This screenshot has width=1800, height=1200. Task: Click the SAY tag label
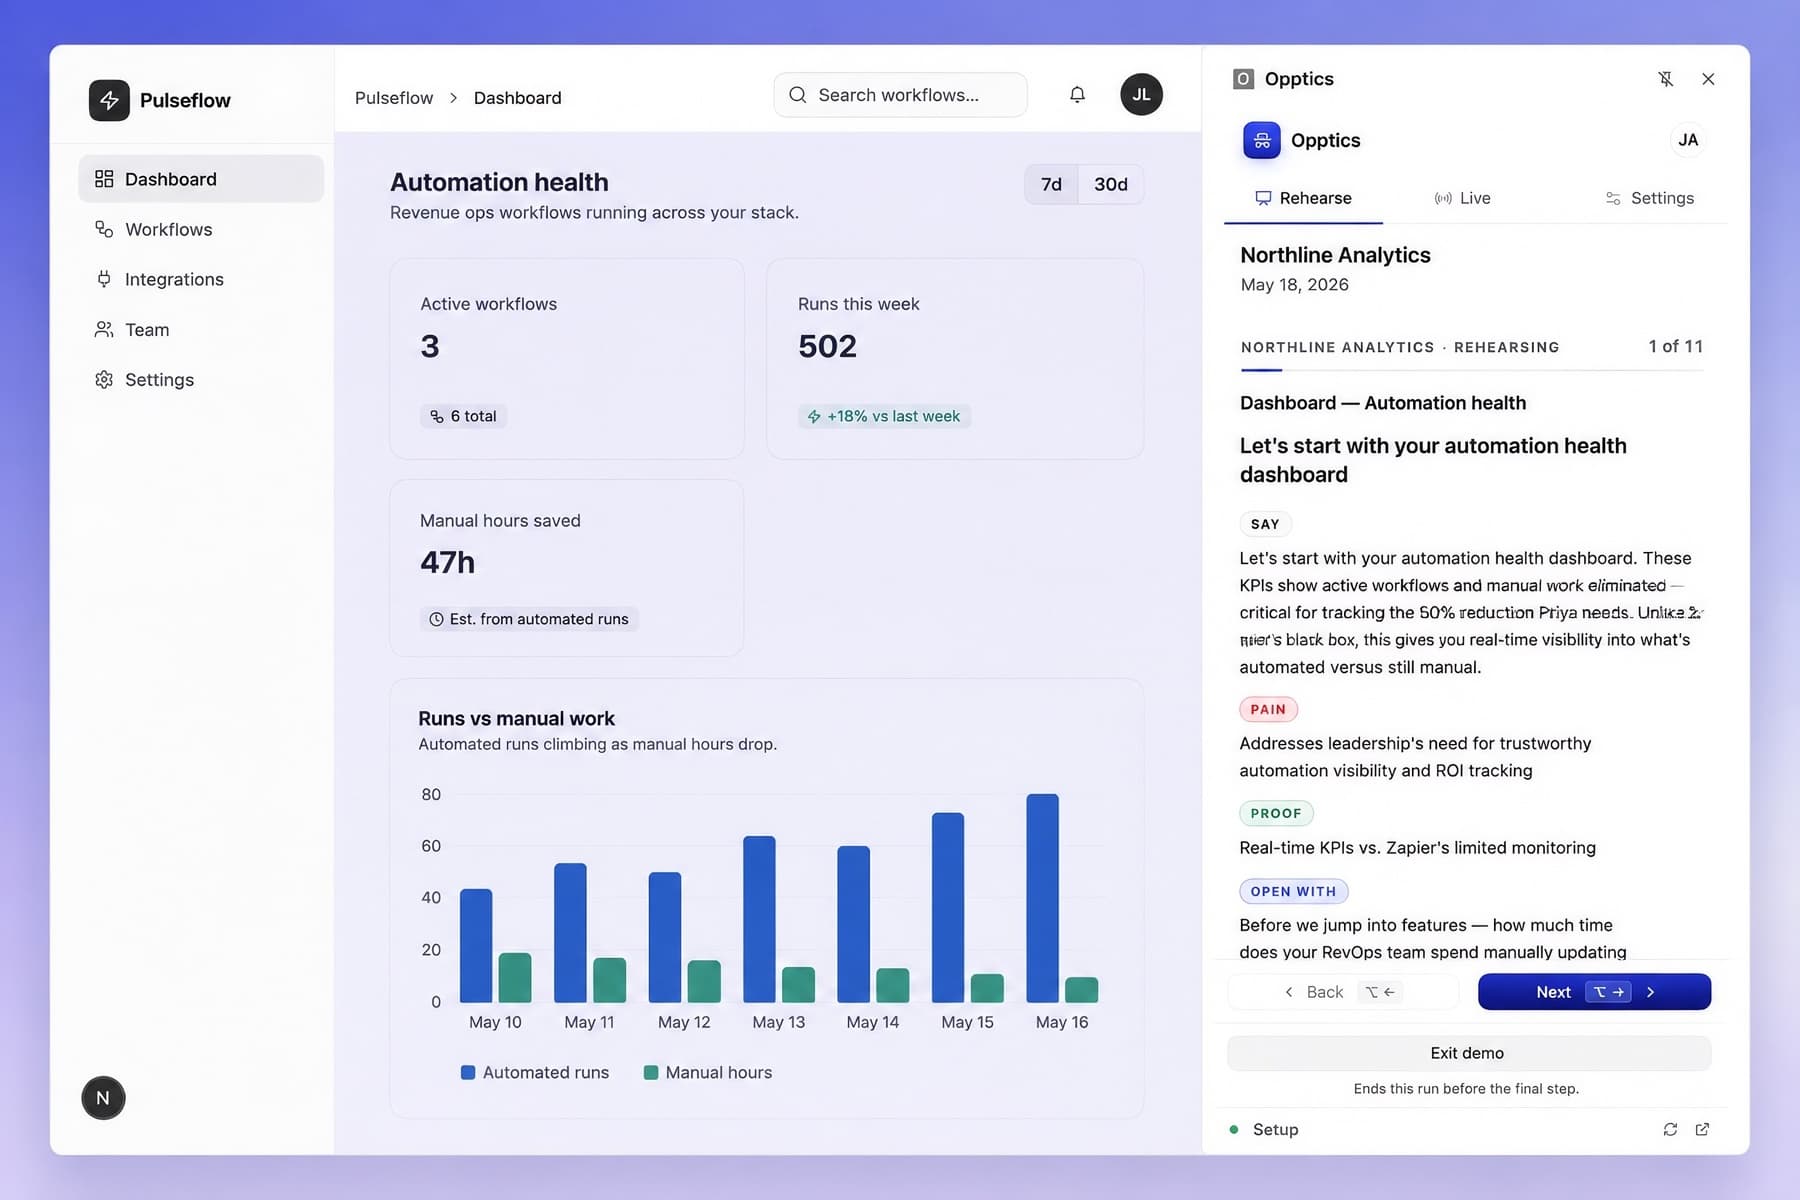click(1265, 524)
